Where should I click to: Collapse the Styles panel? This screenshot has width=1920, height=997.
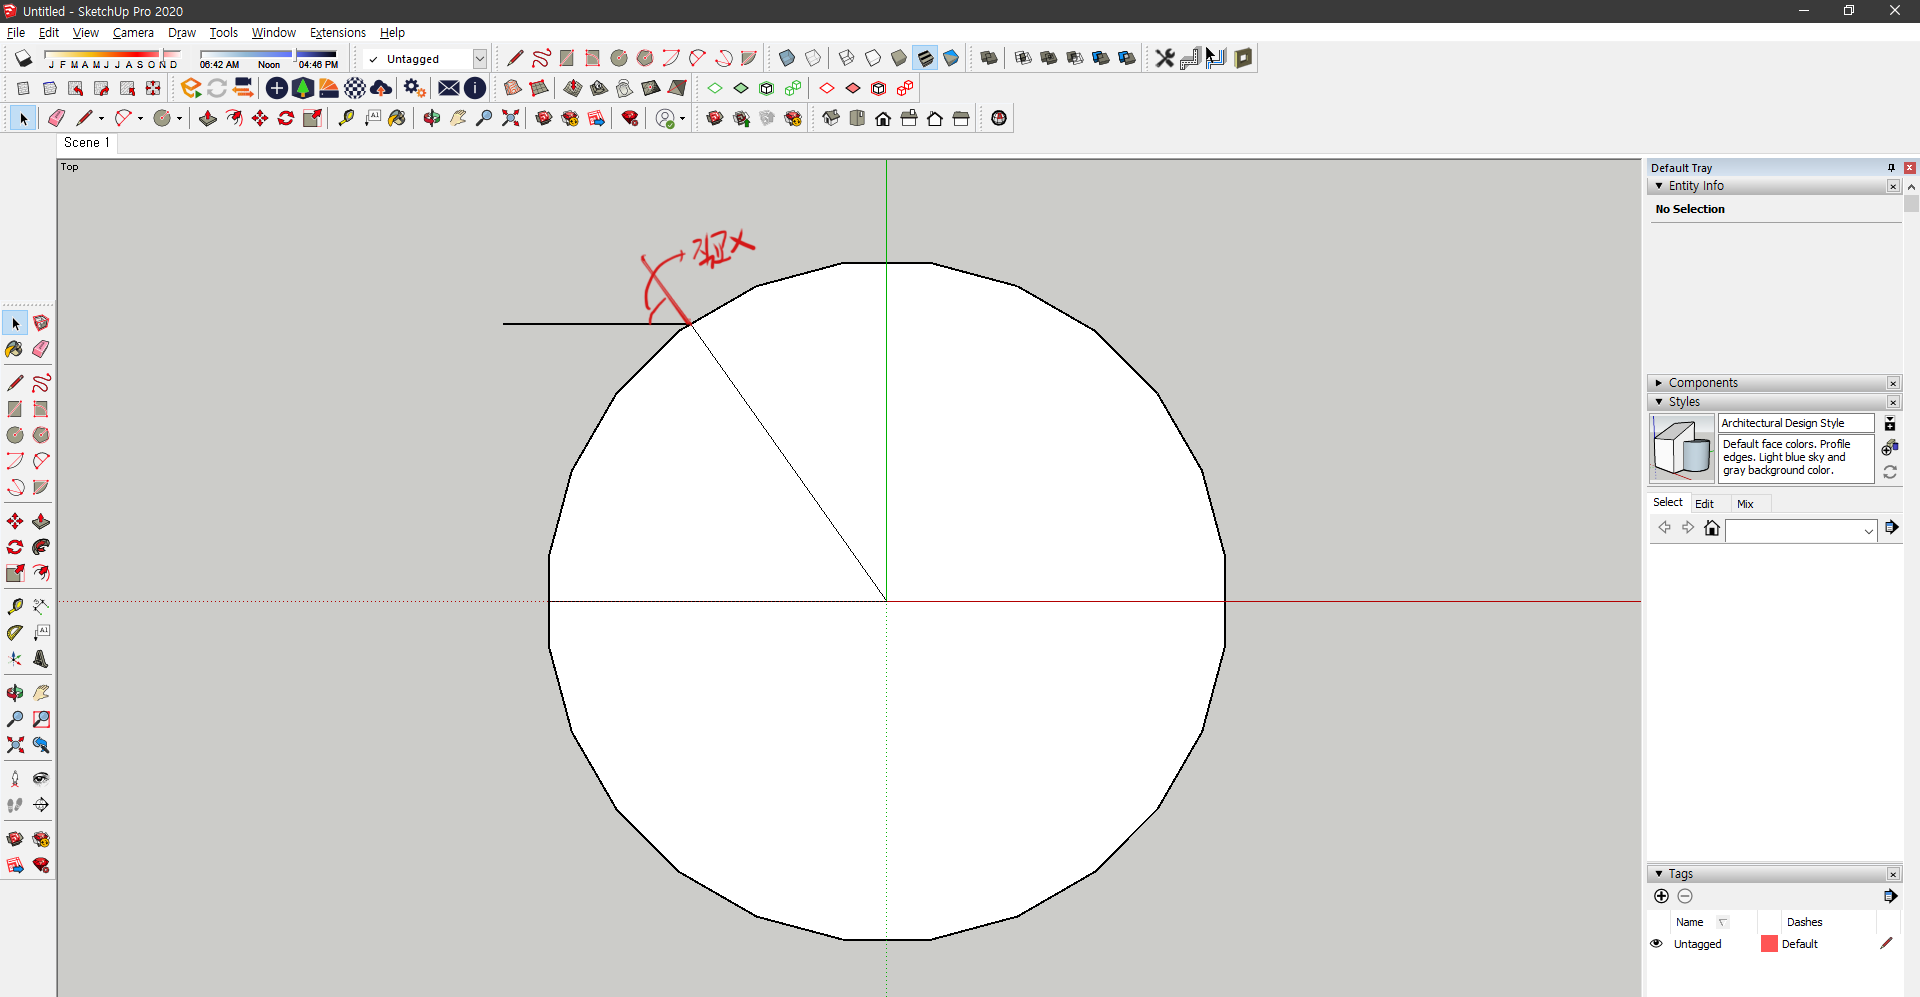1659,402
